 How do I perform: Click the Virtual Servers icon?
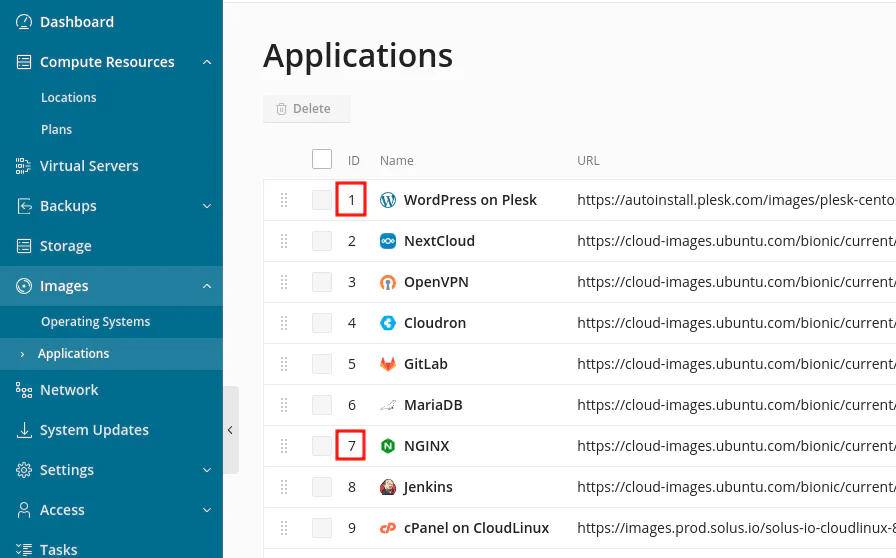23,166
